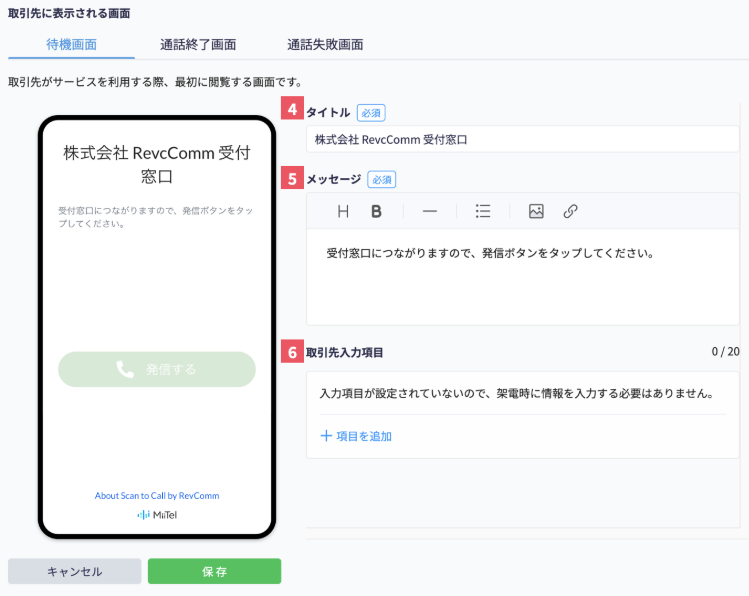Click into the メッセージ text area
The height and width of the screenshot is (596, 749).
click(523, 277)
